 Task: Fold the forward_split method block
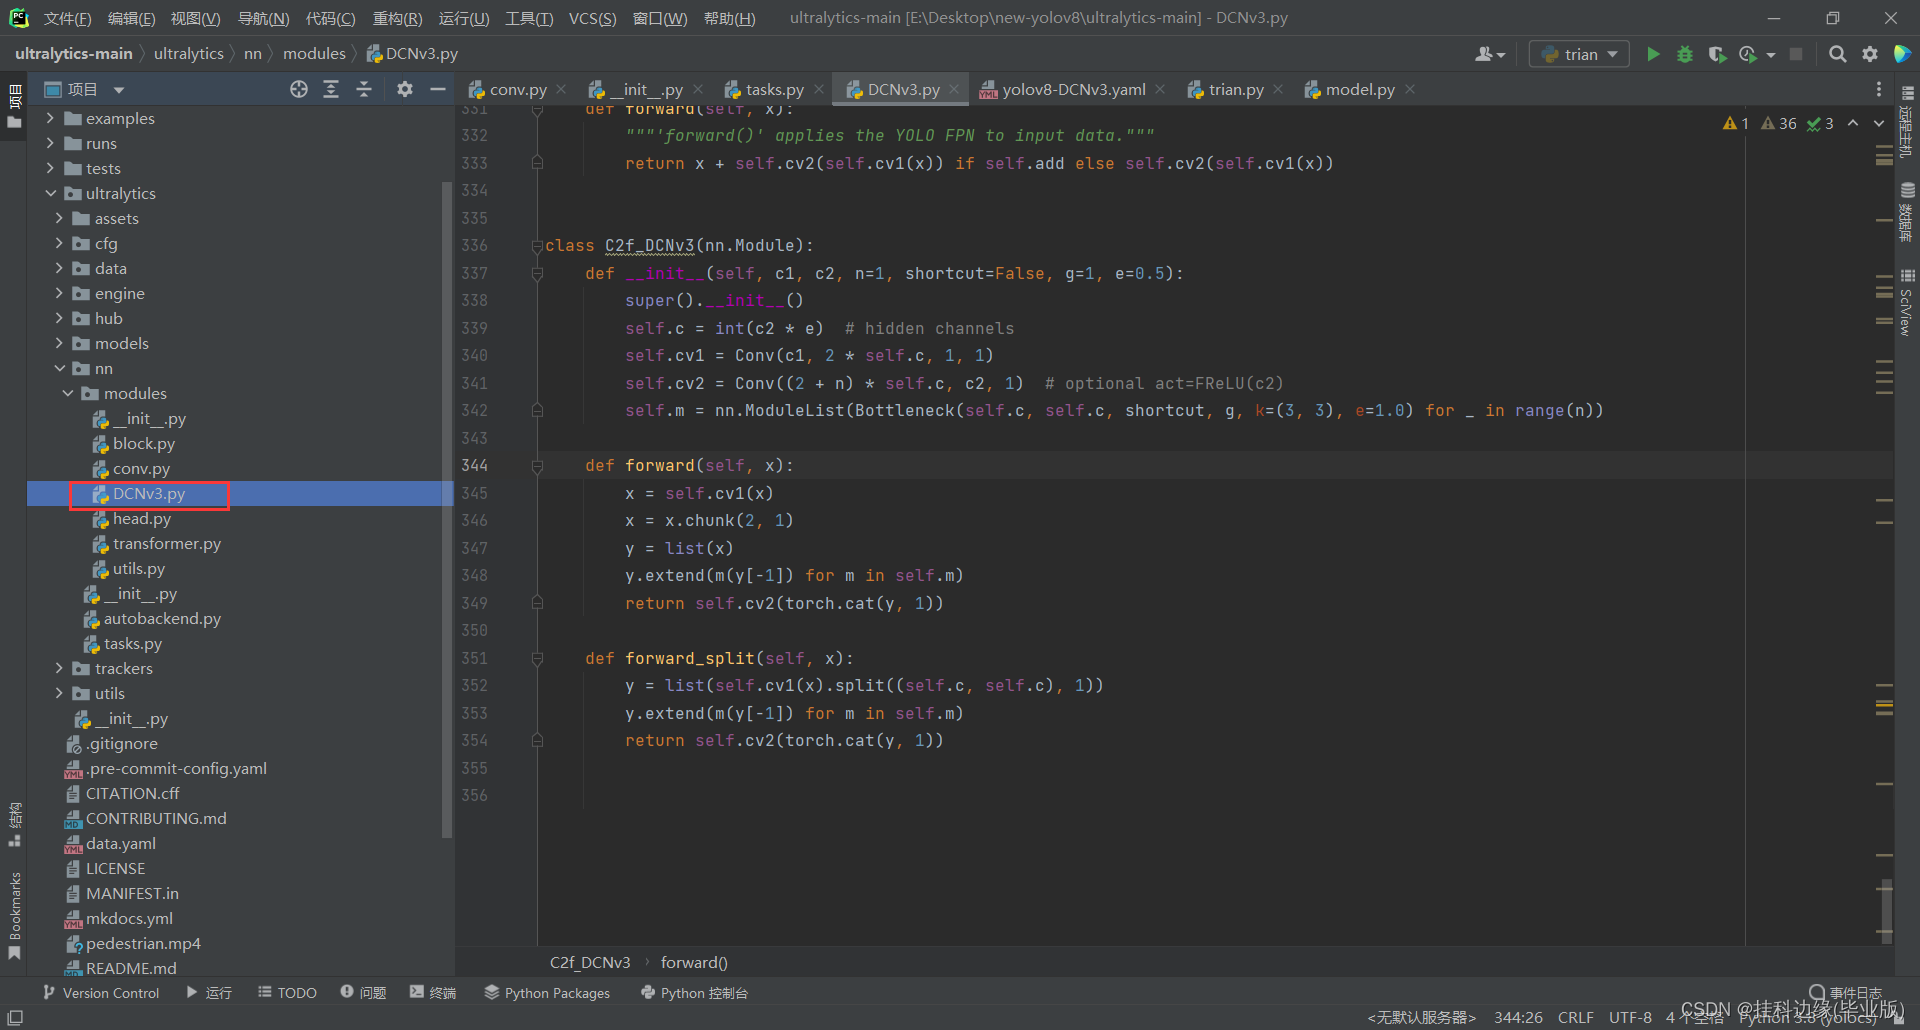(x=537, y=659)
